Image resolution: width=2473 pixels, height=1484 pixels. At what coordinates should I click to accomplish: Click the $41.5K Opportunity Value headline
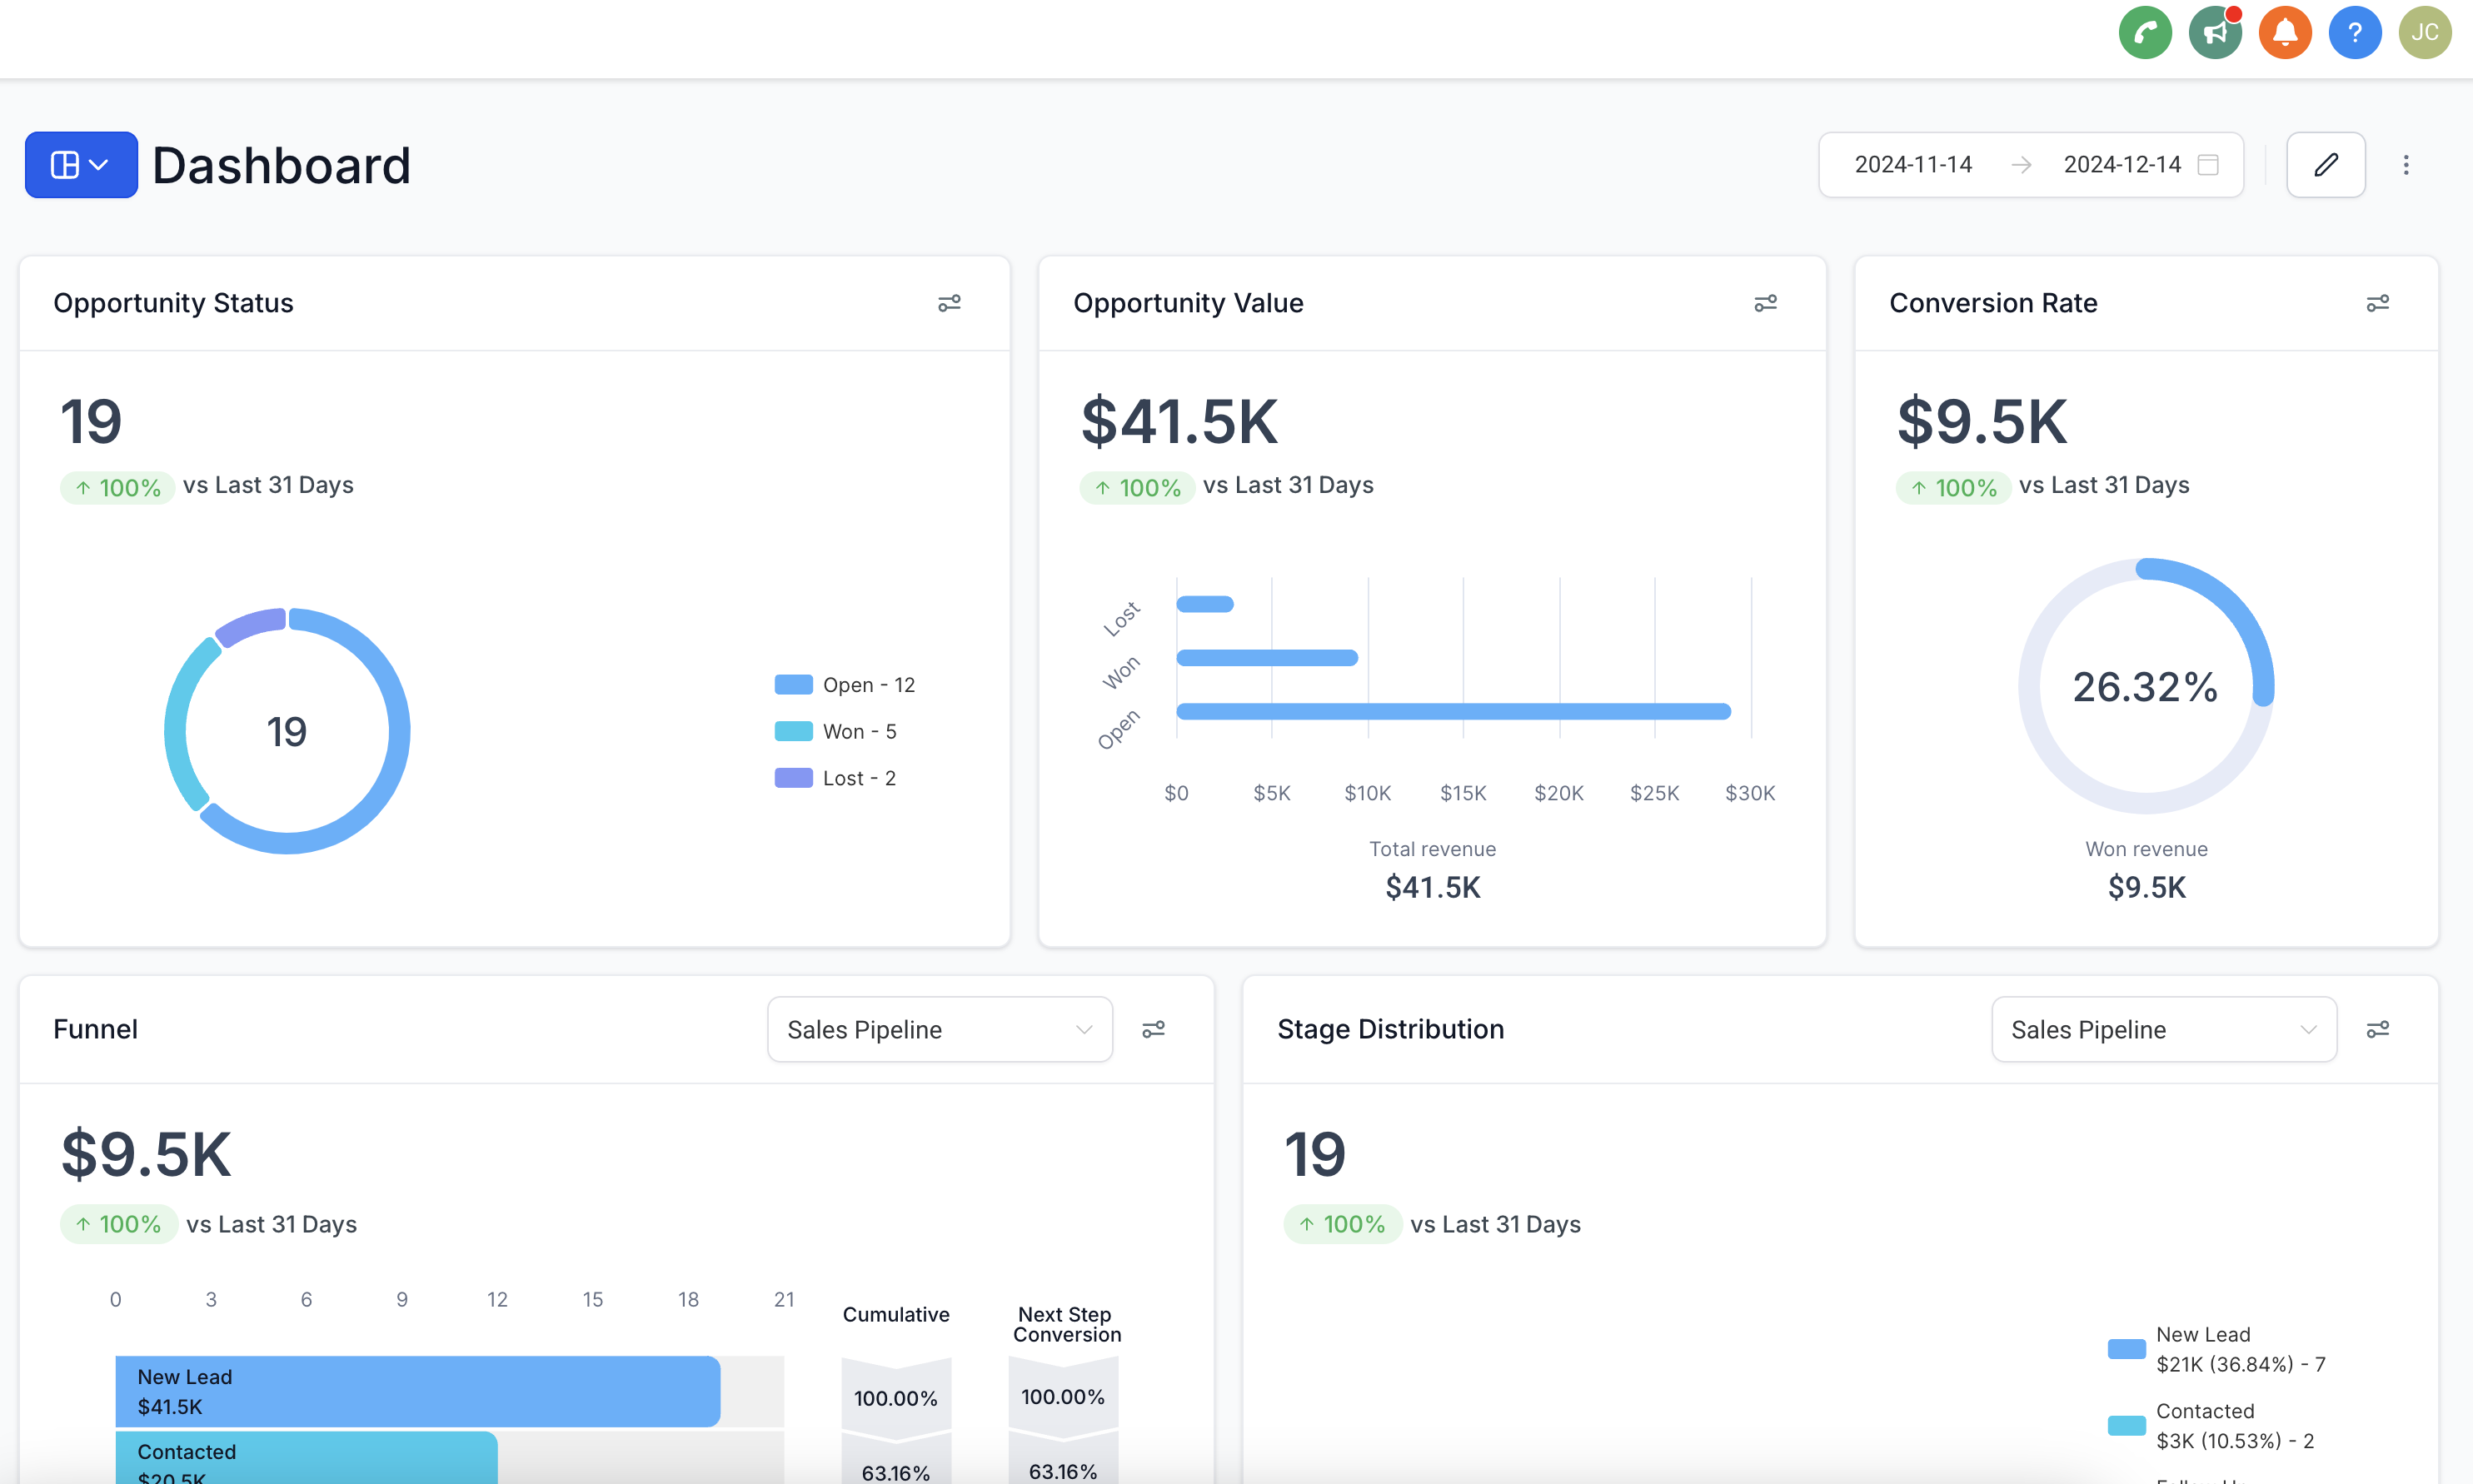coord(1179,421)
